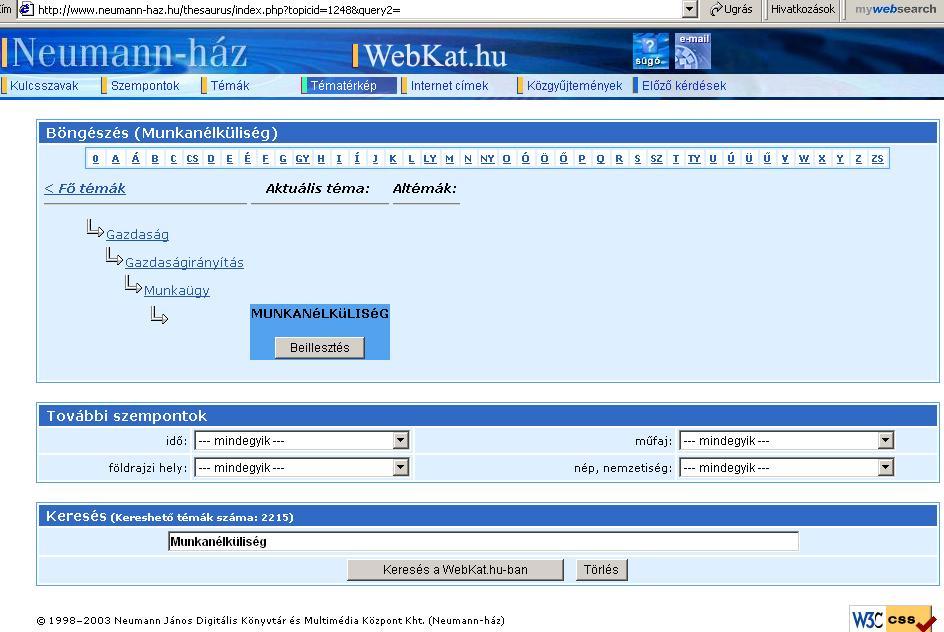The height and width of the screenshot is (632, 944).
Task: Browse topics starting with letter A
Action: (116, 158)
